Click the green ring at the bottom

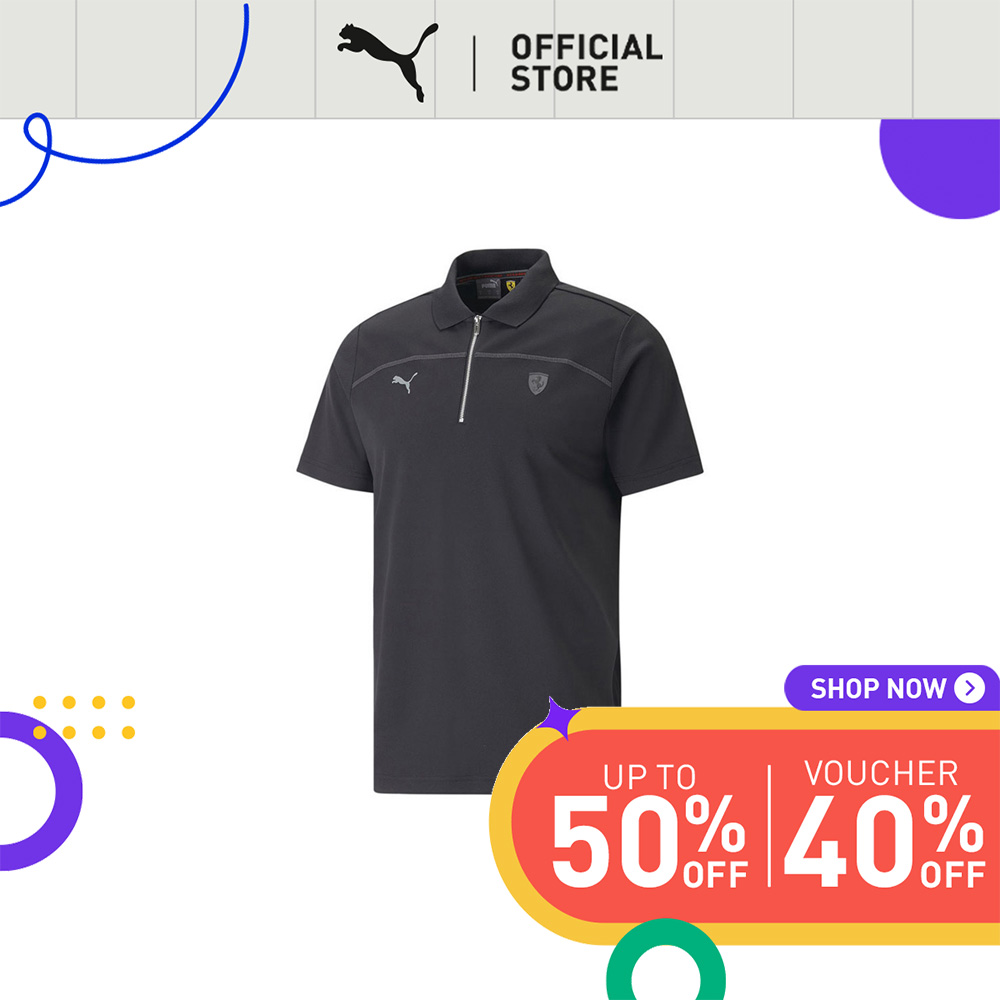pos(666,959)
